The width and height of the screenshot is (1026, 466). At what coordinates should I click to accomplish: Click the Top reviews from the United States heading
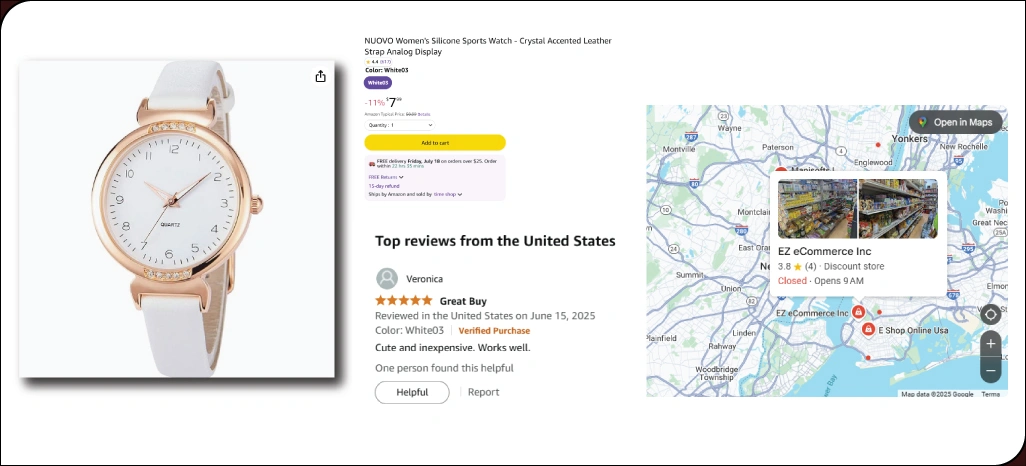click(x=495, y=241)
